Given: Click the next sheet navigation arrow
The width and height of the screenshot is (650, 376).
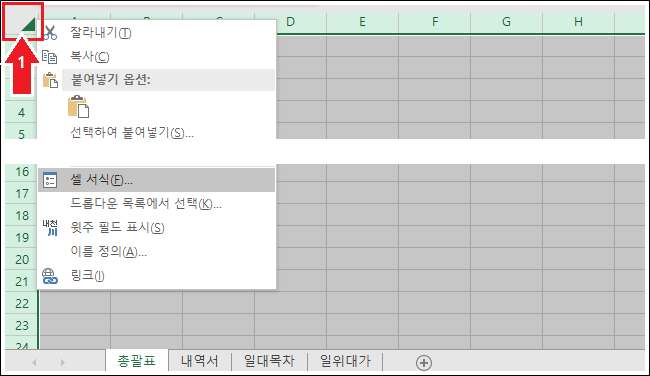Looking at the screenshot, I should [63, 363].
